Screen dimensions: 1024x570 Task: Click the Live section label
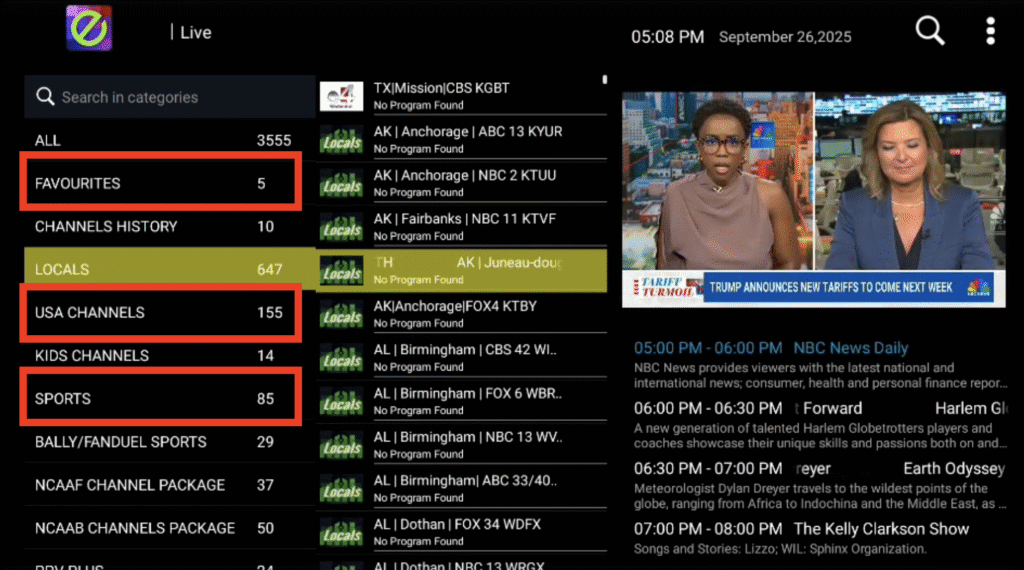pos(195,33)
